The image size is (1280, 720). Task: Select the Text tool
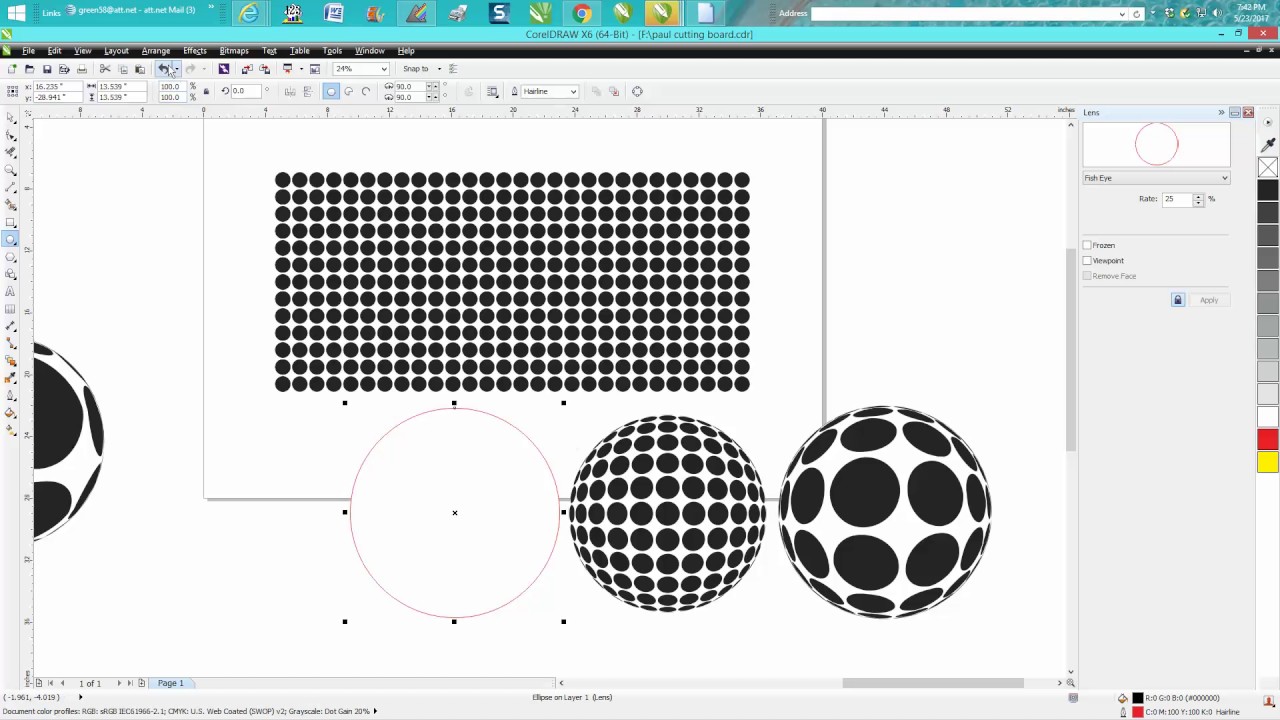pyautogui.click(x=10, y=291)
